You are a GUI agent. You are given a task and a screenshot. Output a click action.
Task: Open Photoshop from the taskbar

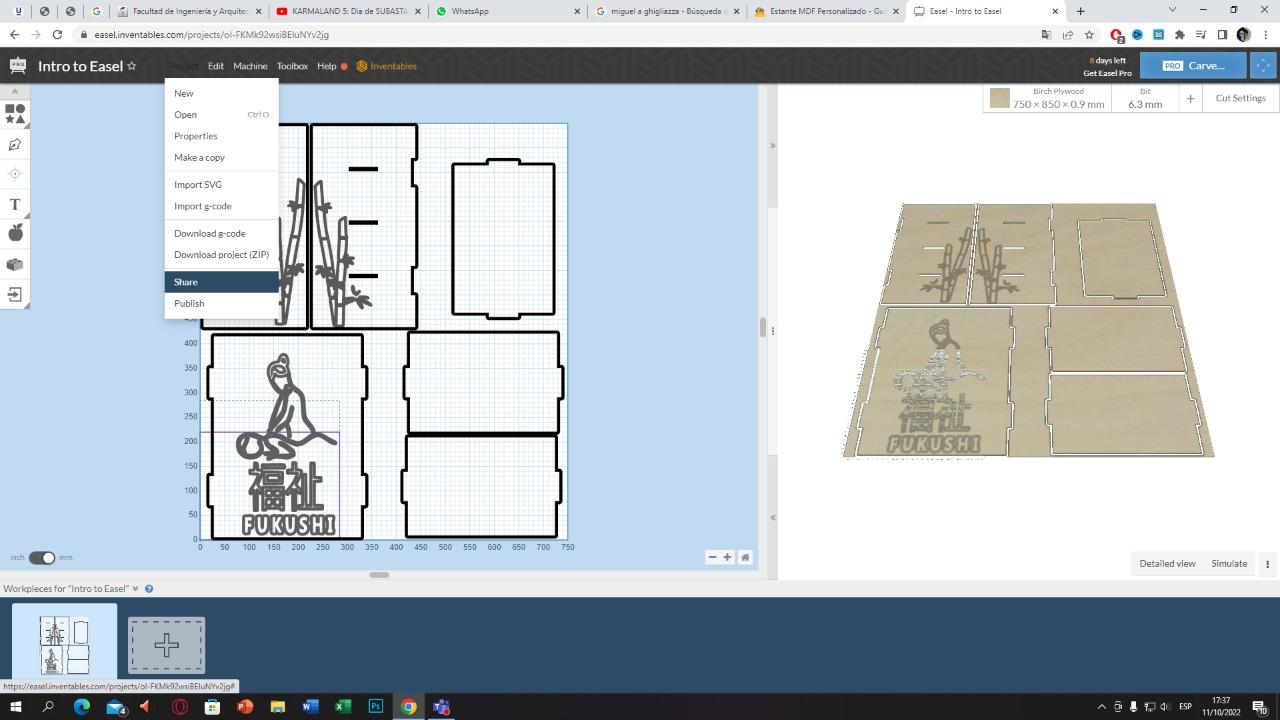click(x=376, y=707)
